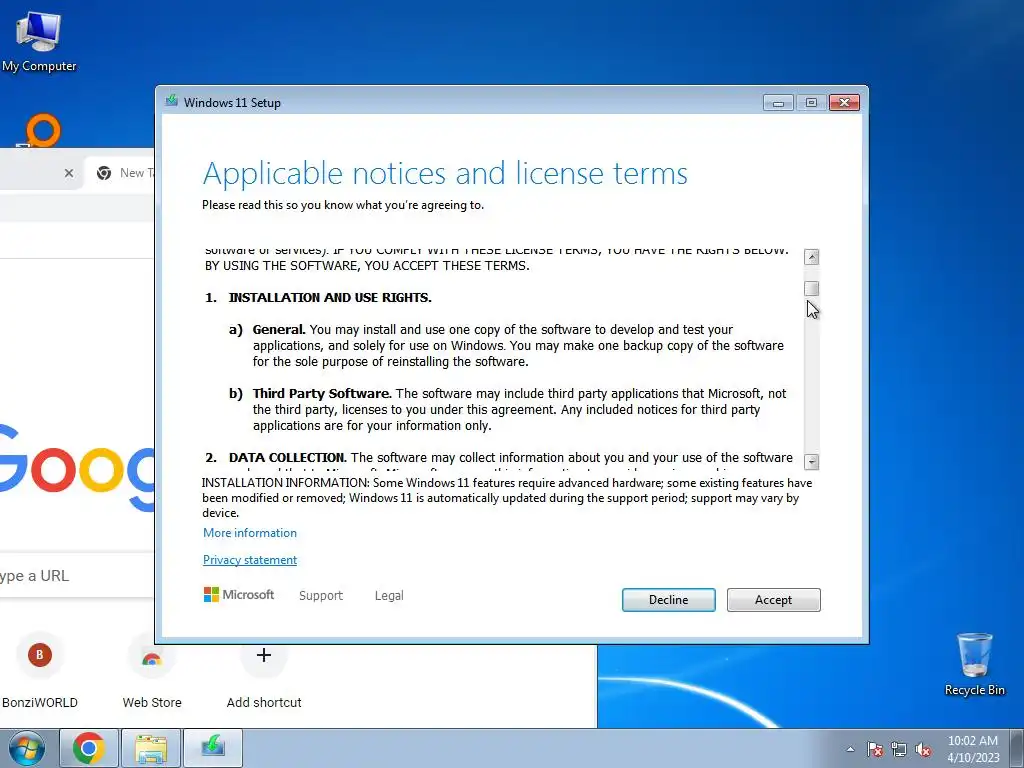The width and height of the screenshot is (1024, 768).
Task: Open the Privacy statement link
Action: [x=249, y=560]
